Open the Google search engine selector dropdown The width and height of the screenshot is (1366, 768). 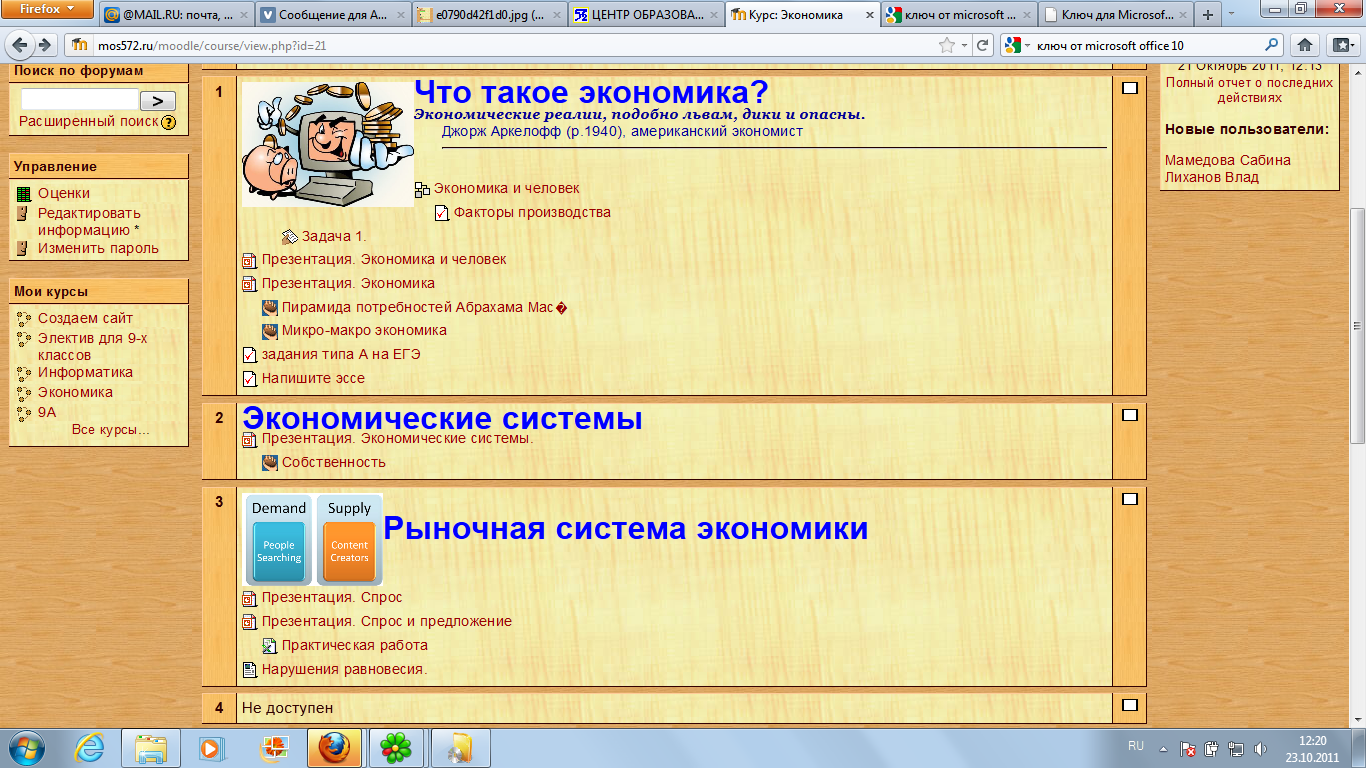(1017, 45)
